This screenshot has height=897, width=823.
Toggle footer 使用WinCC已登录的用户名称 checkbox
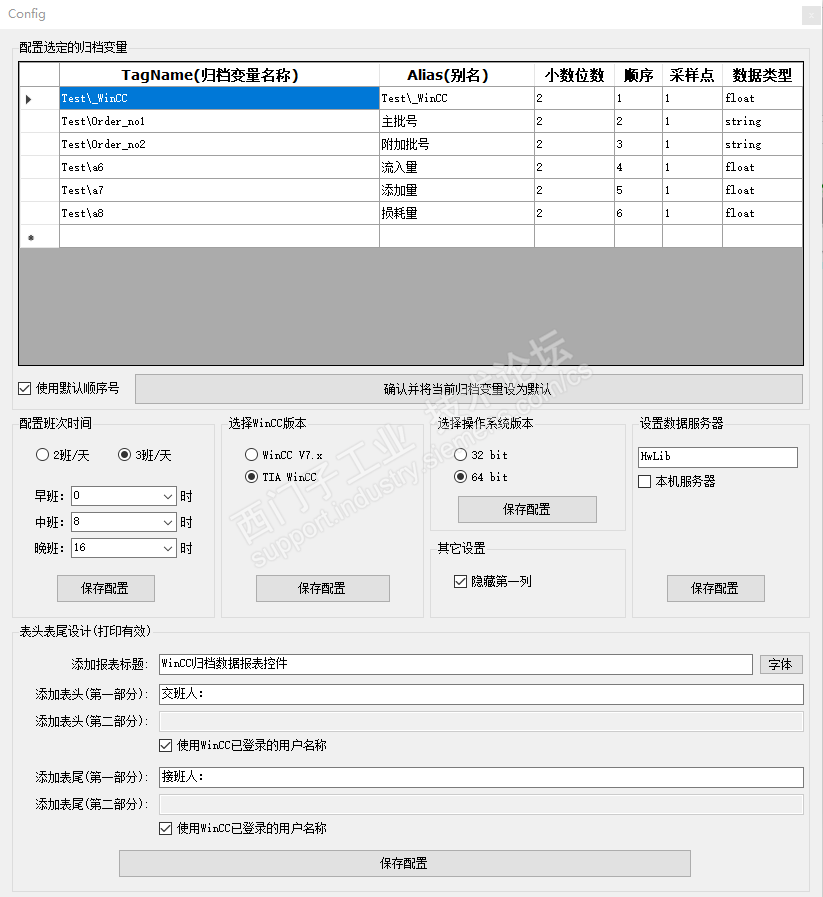(x=165, y=828)
